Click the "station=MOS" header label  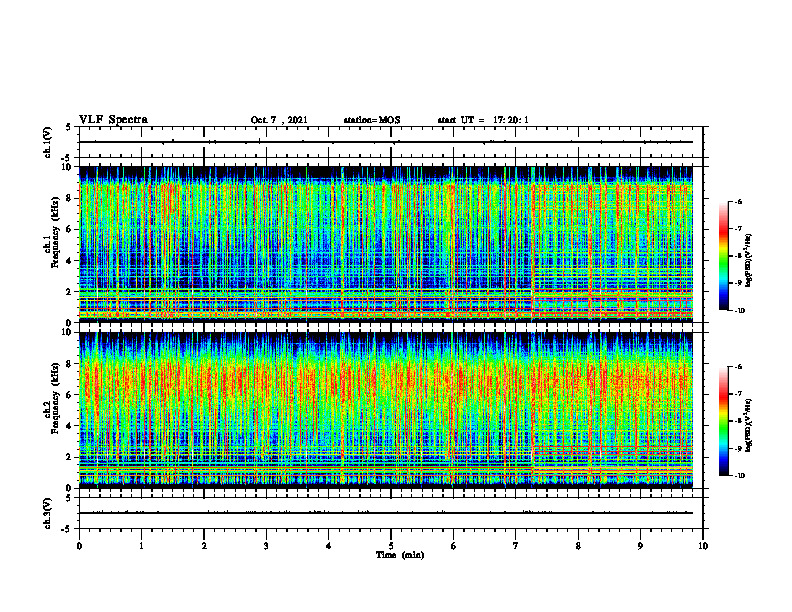(x=372, y=120)
